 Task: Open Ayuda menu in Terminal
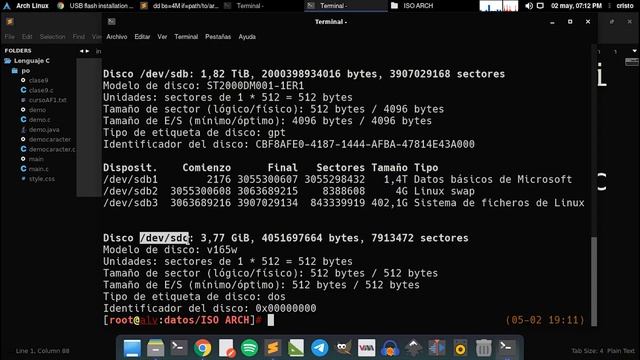pos(247,37)
